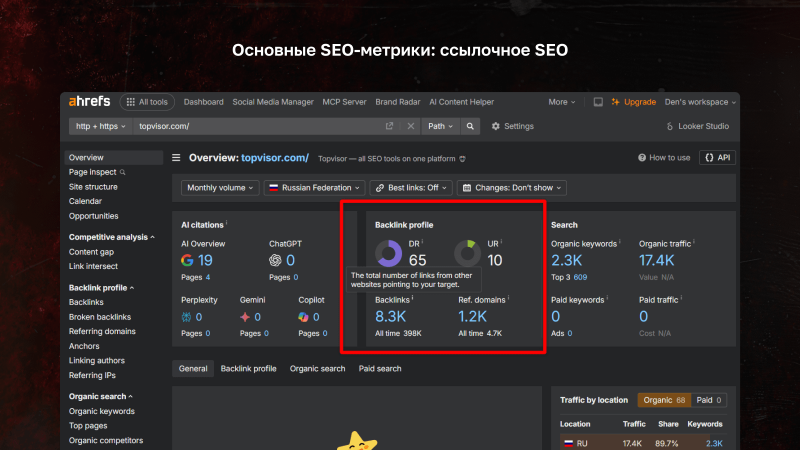Click magnifier icon beside Page inspect
Screen dimensions: 800x450
[122, 172]
